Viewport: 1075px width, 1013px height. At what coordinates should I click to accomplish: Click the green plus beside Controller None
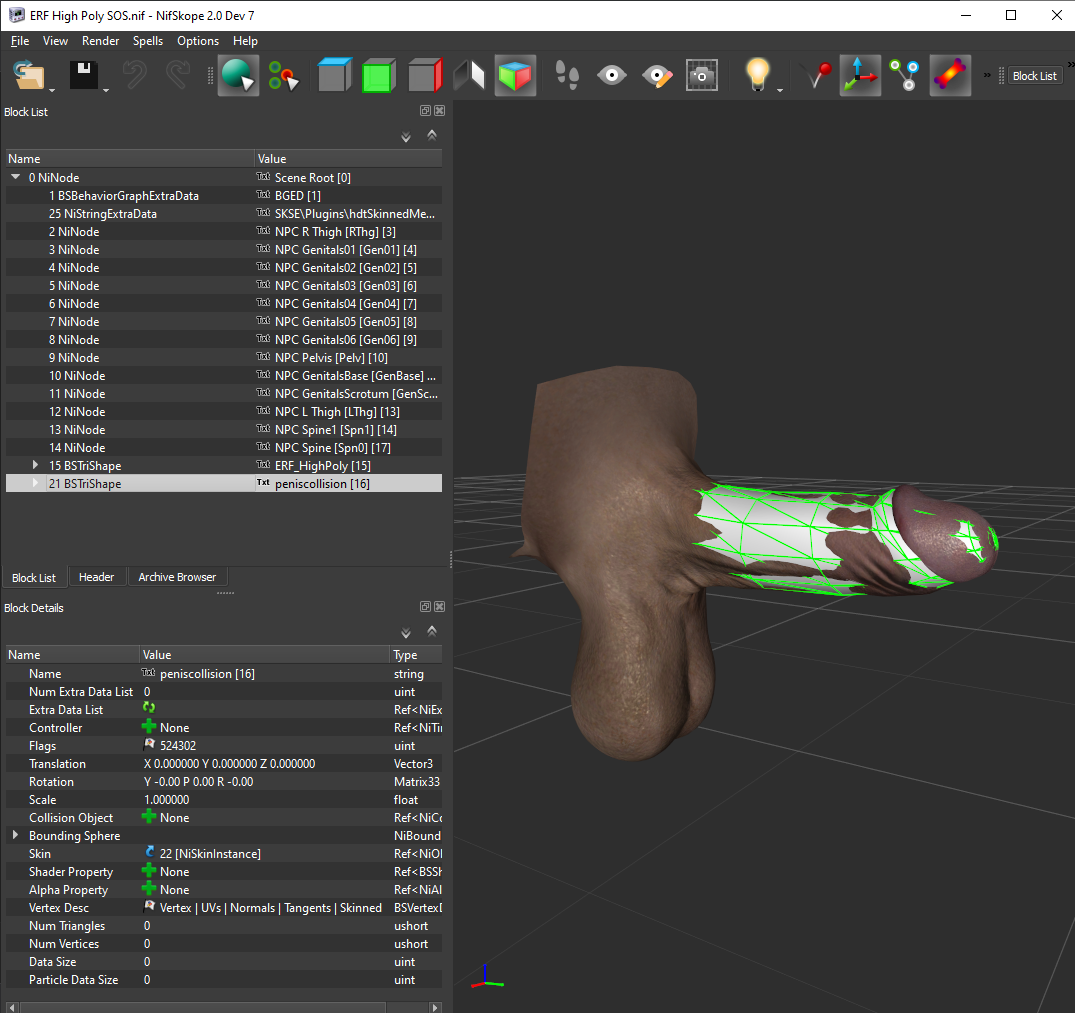(149, 726)
